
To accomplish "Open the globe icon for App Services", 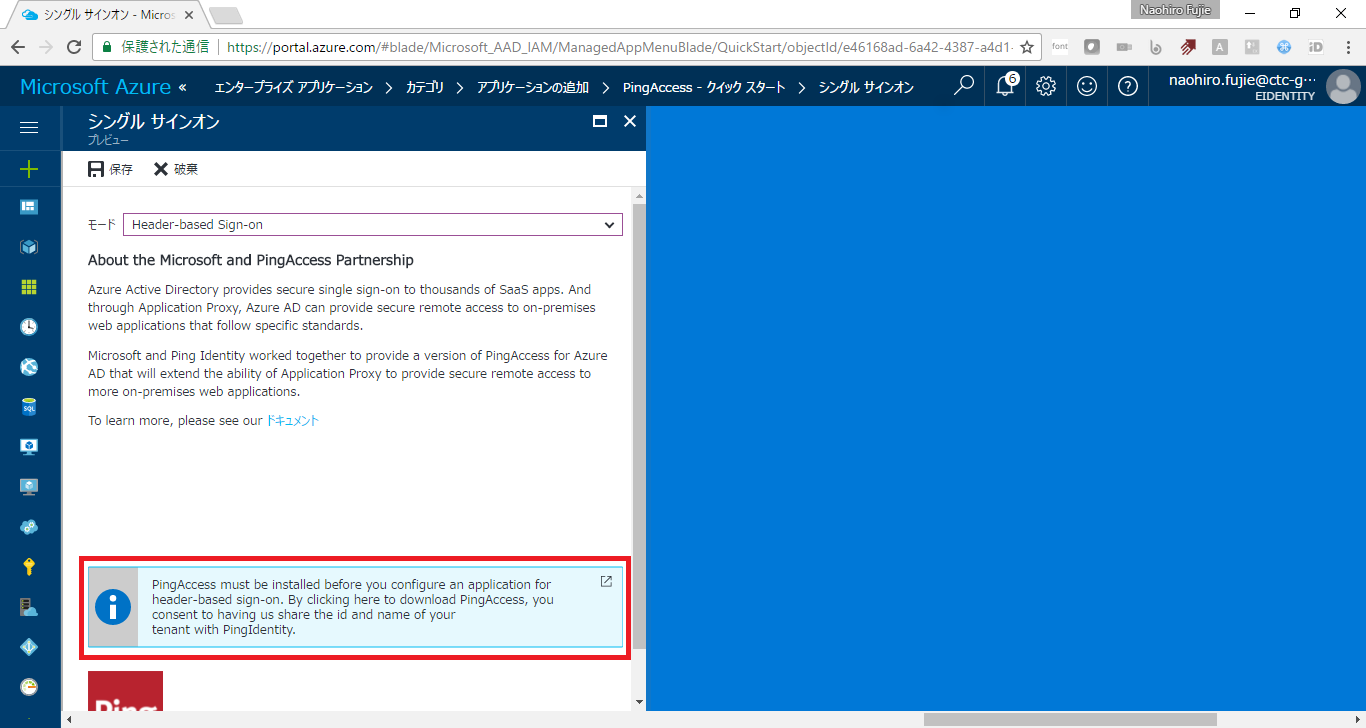I will pos(29,366).
